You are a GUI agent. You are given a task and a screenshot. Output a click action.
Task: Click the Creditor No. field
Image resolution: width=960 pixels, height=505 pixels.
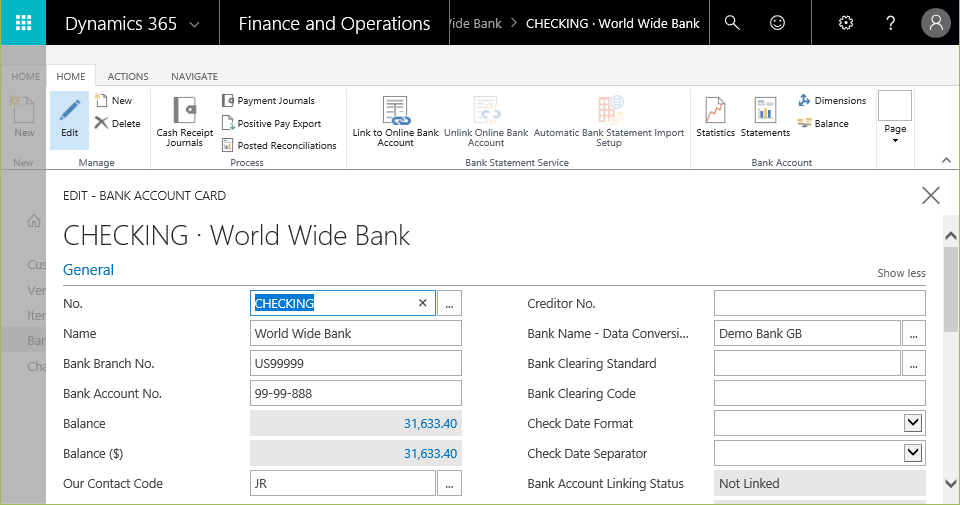click(820, 303)
